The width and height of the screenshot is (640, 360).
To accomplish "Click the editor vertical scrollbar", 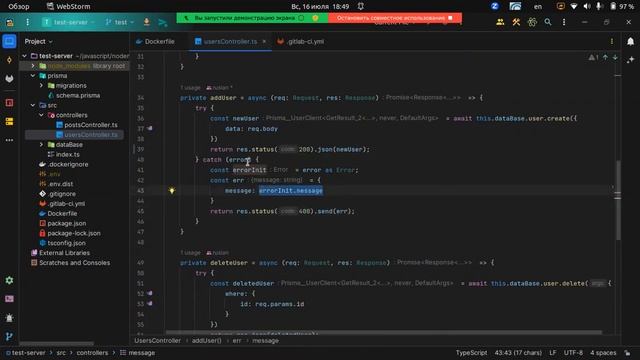I will click(618, 200).
